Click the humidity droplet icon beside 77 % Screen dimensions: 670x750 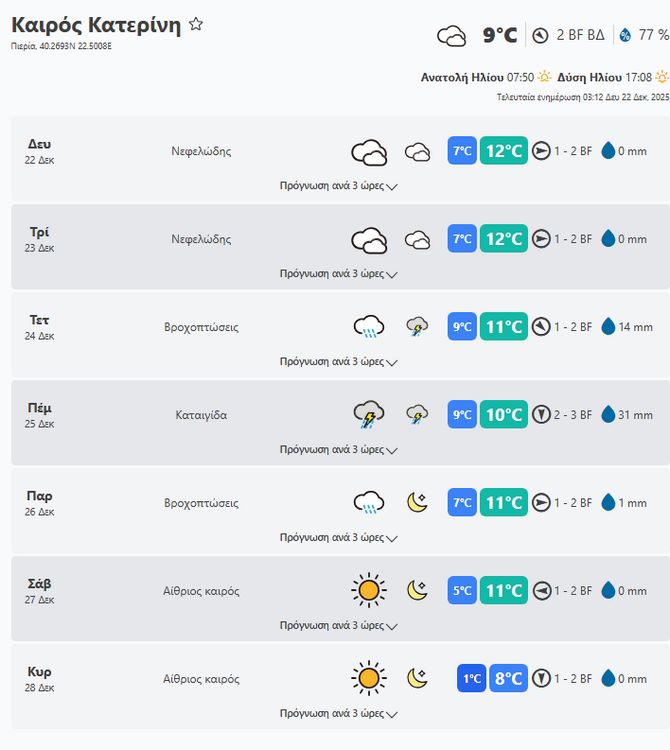coord(625,36)
